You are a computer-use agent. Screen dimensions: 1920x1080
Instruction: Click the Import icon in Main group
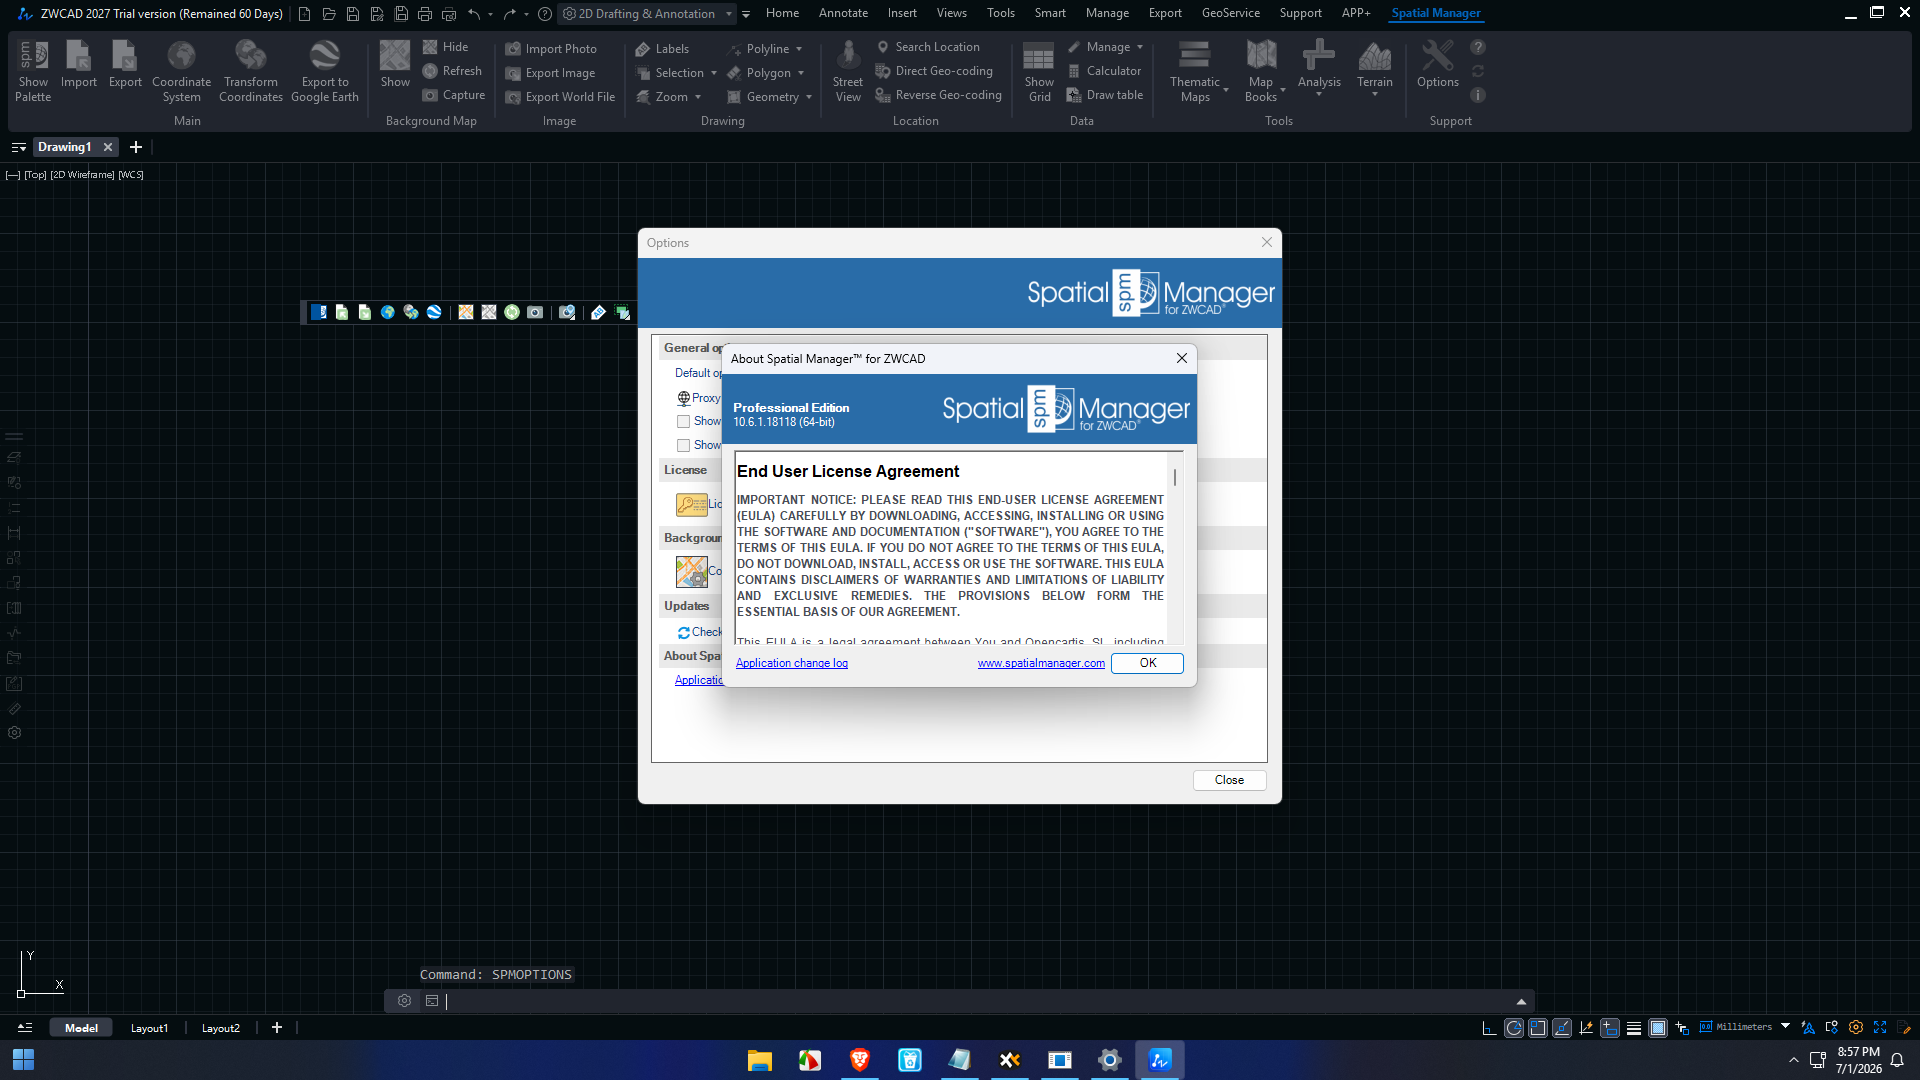79,64
